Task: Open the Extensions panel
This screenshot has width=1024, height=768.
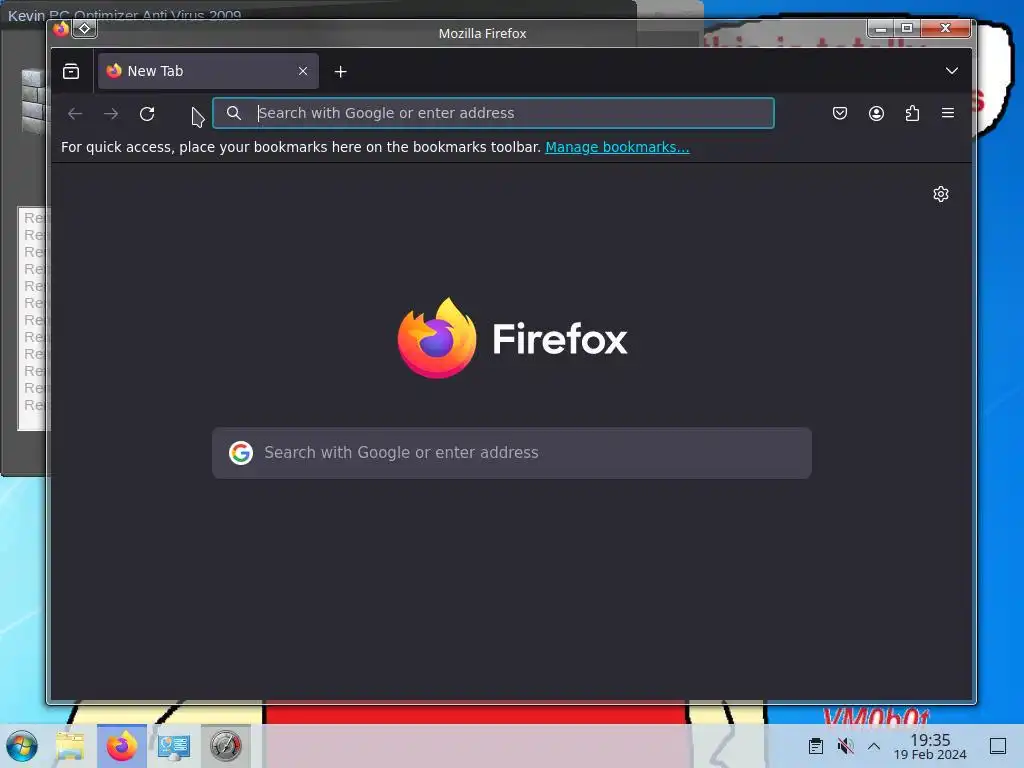Action: coord(912,113)
